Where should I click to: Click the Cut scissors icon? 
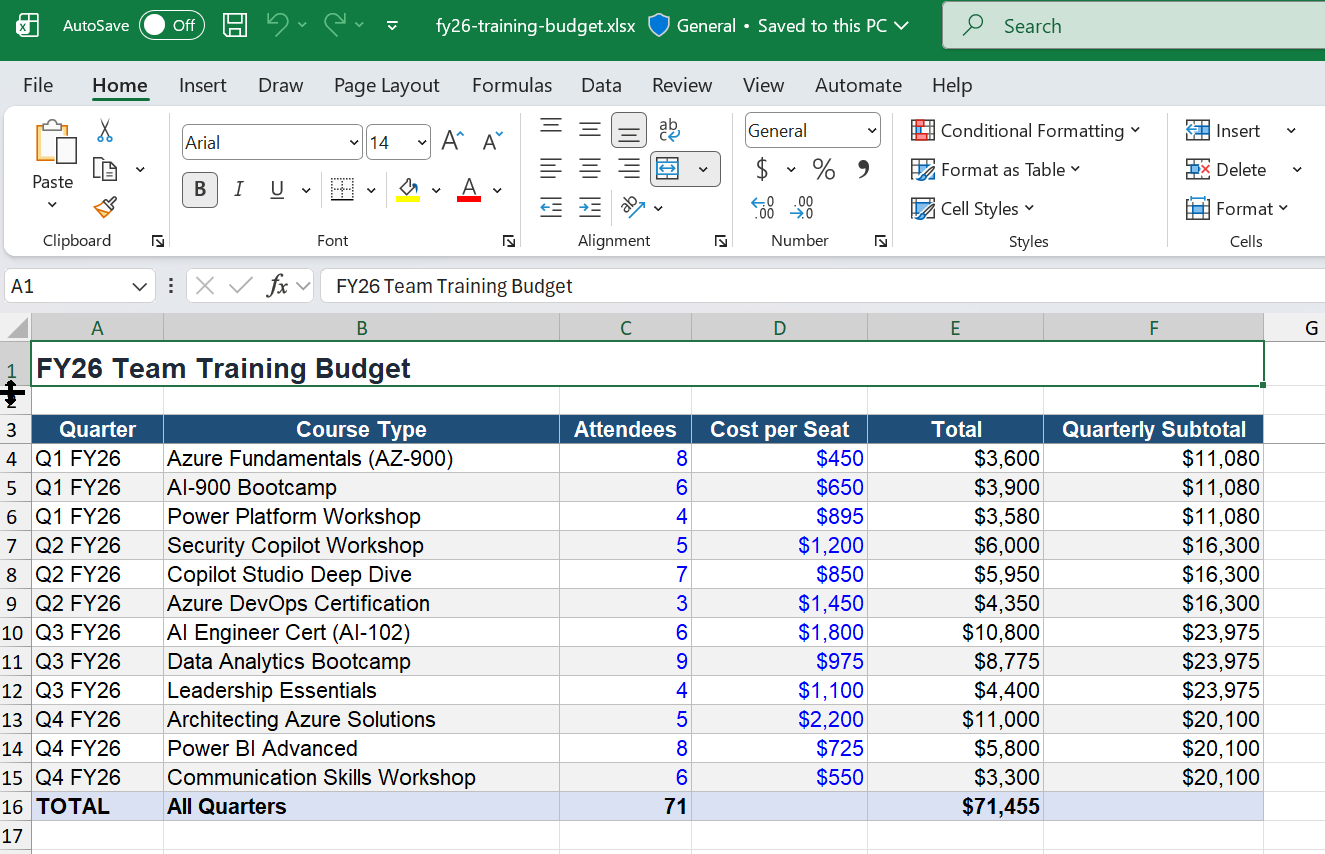[x=105, y=130]
